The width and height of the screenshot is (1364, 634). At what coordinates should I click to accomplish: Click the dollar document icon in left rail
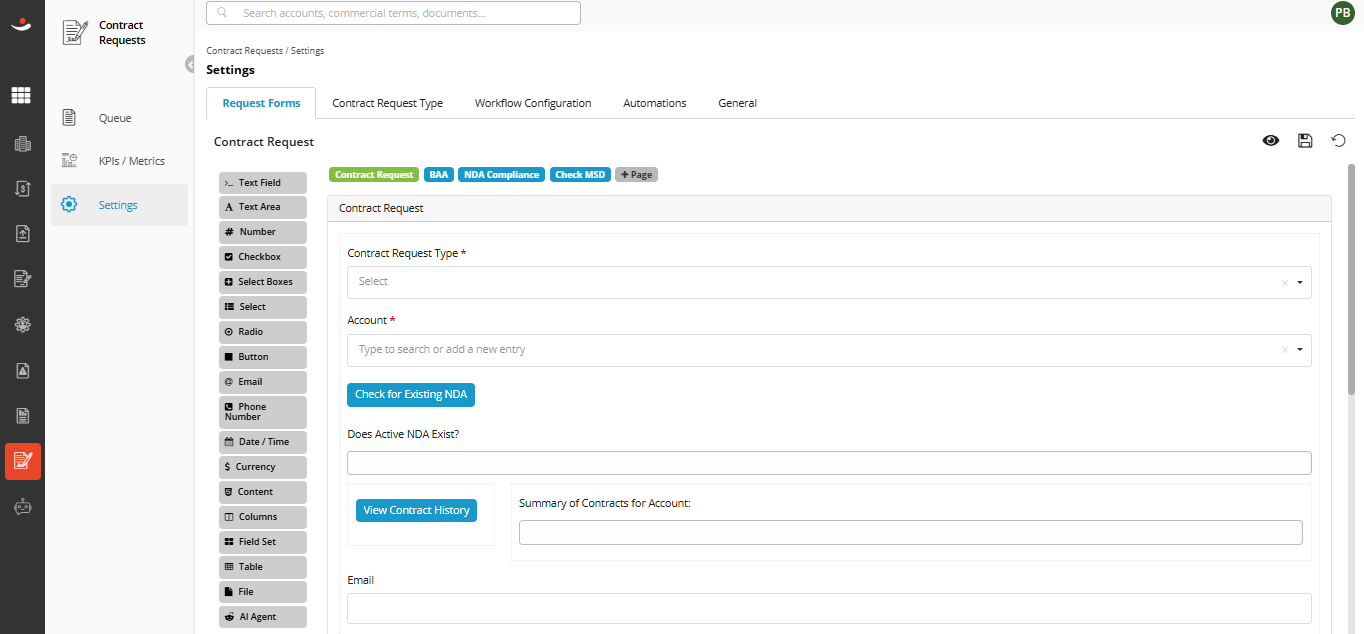coord(22,188)
